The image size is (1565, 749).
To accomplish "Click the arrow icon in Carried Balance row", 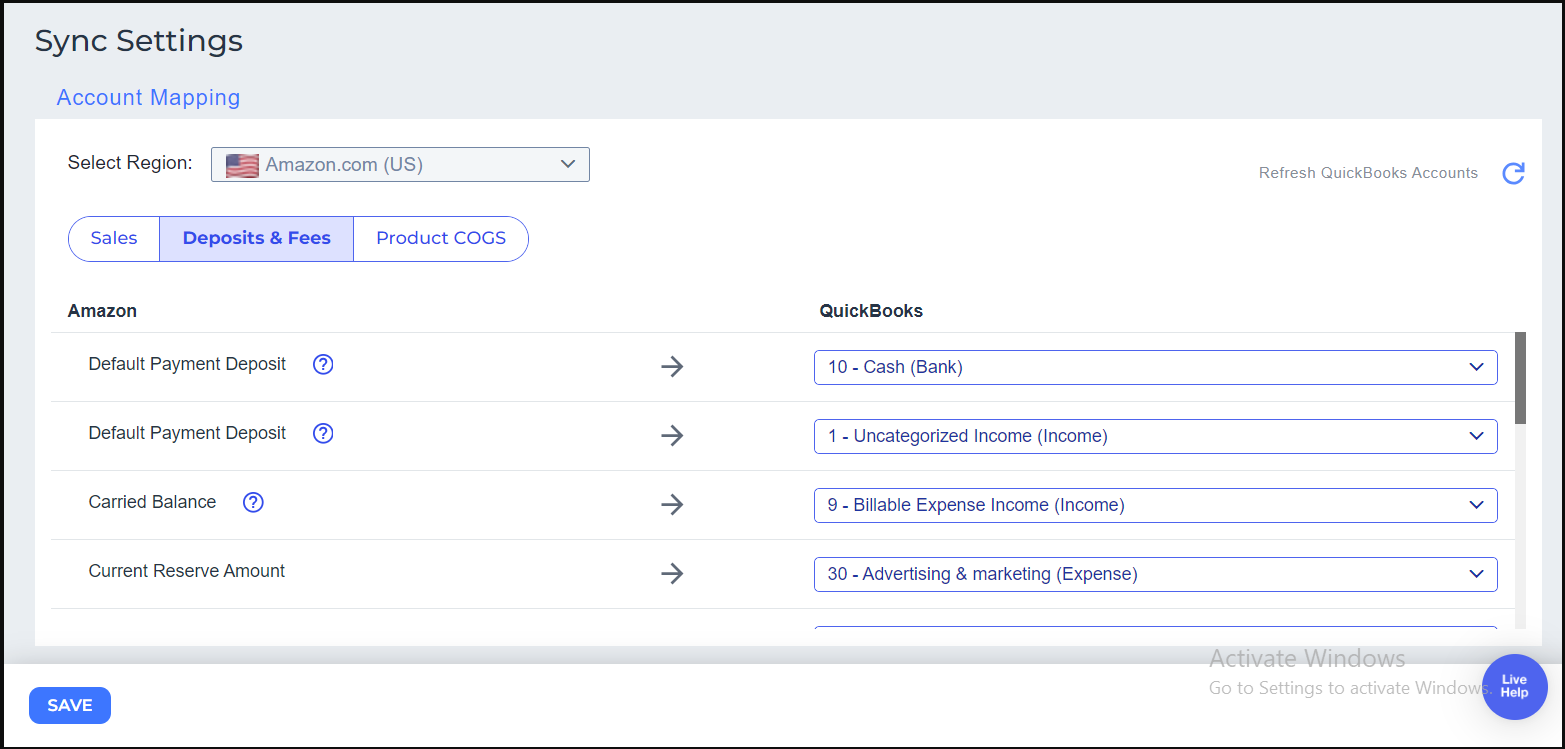I will click(x=672, y=505).
